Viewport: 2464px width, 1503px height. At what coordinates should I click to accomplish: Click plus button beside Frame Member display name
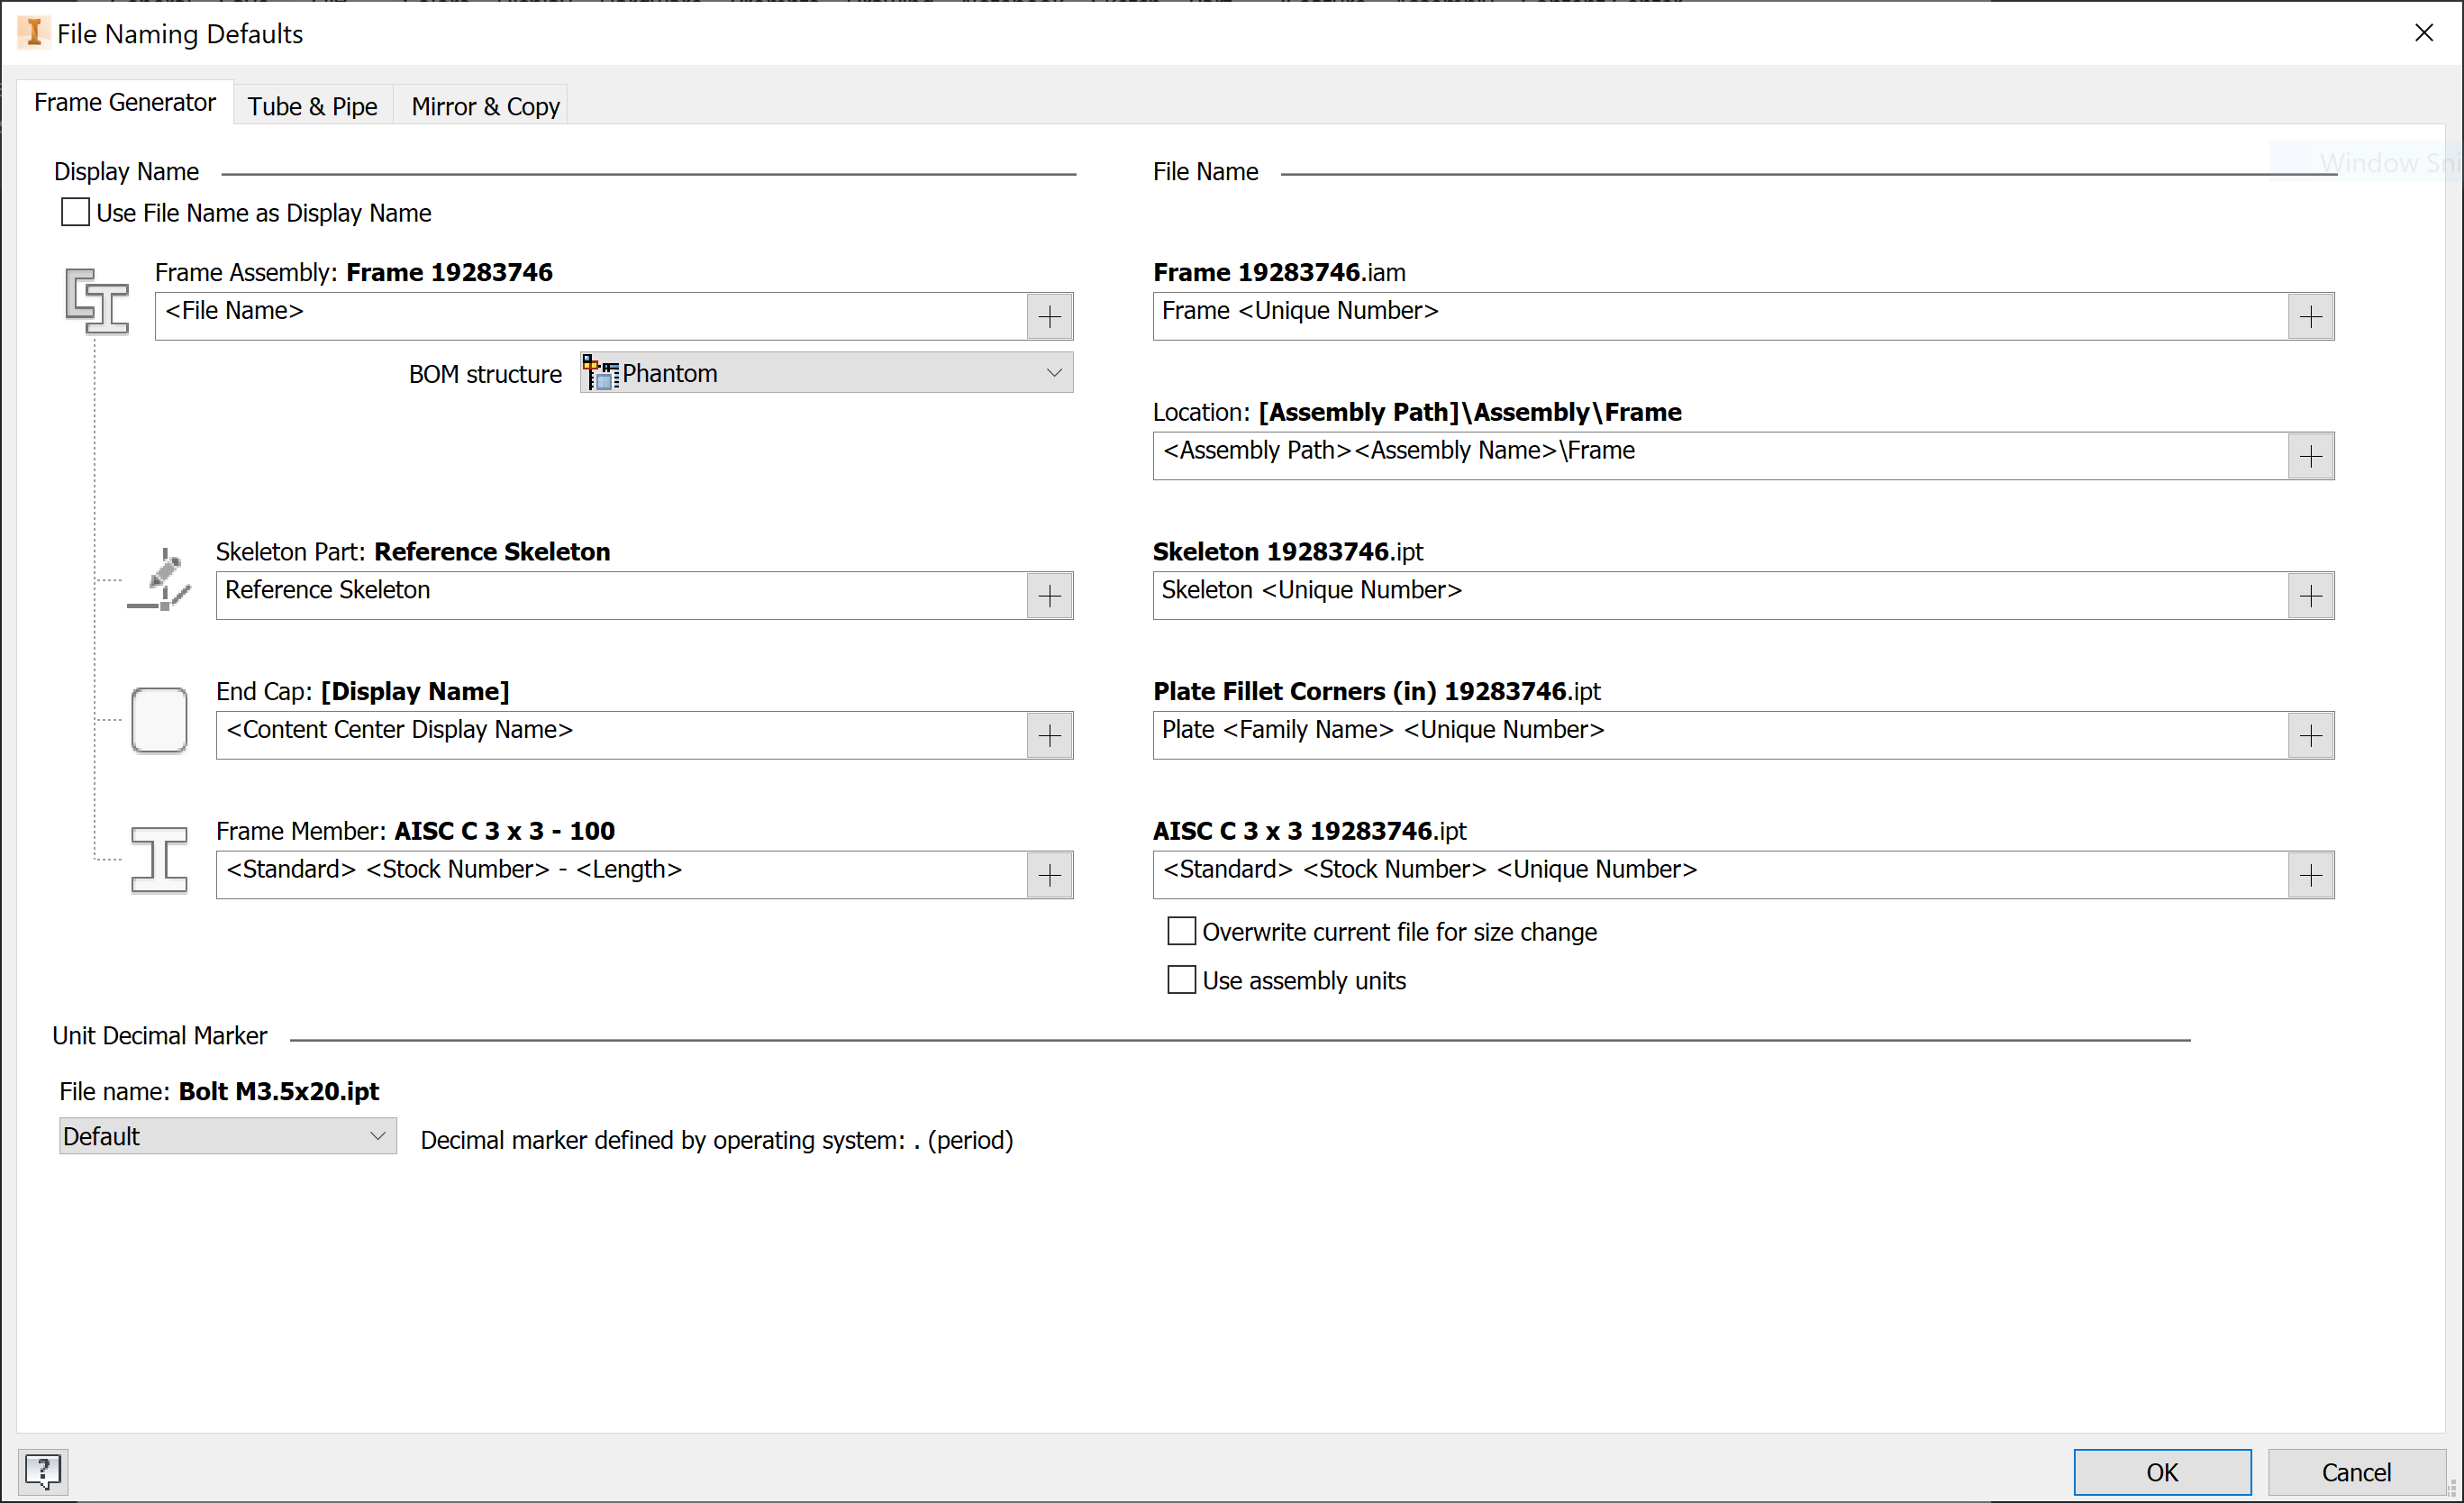[x=1049, y=876]
